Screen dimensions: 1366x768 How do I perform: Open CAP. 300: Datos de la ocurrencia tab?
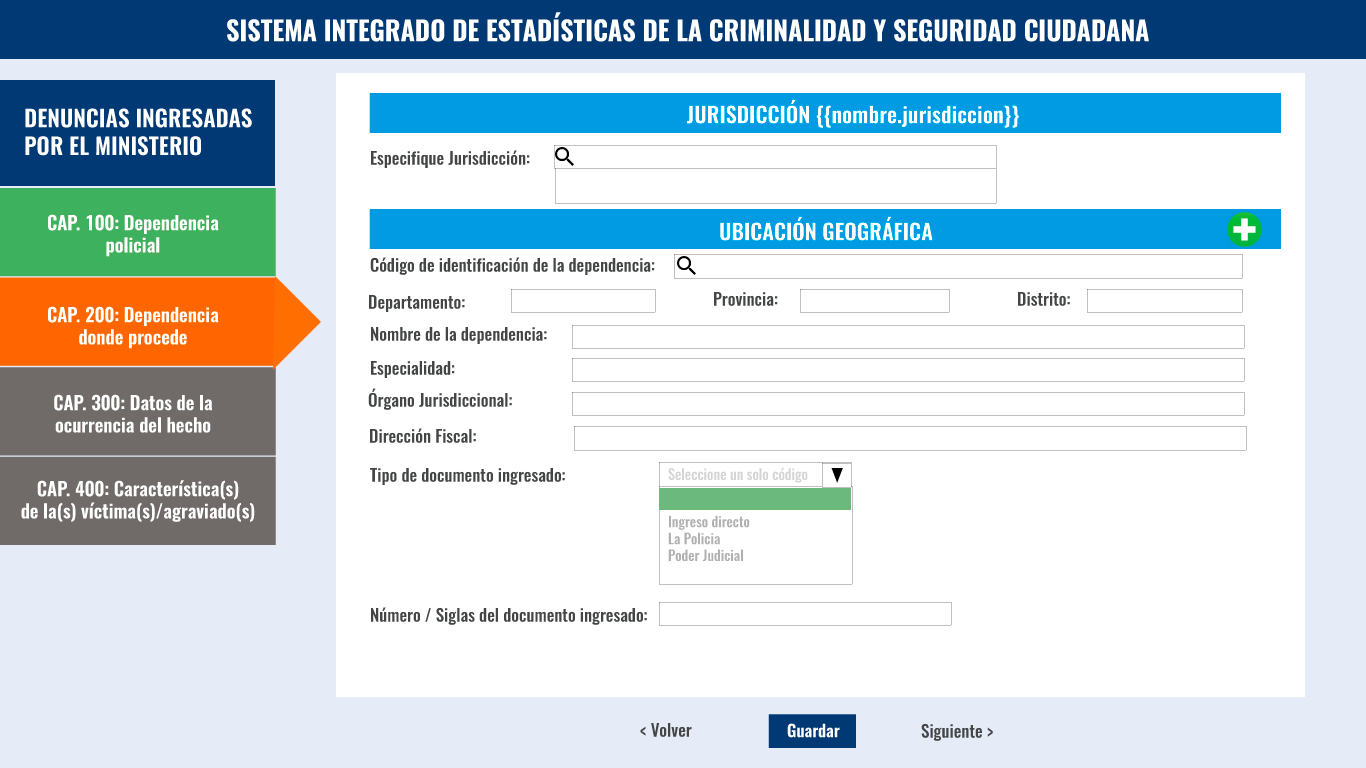[x=138, y=412]
